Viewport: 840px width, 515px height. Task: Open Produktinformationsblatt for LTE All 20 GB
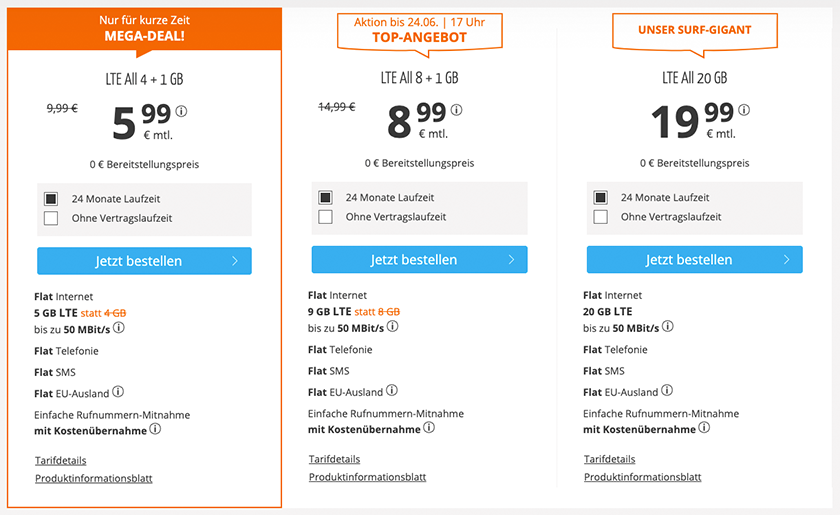[x=642, y=477]
